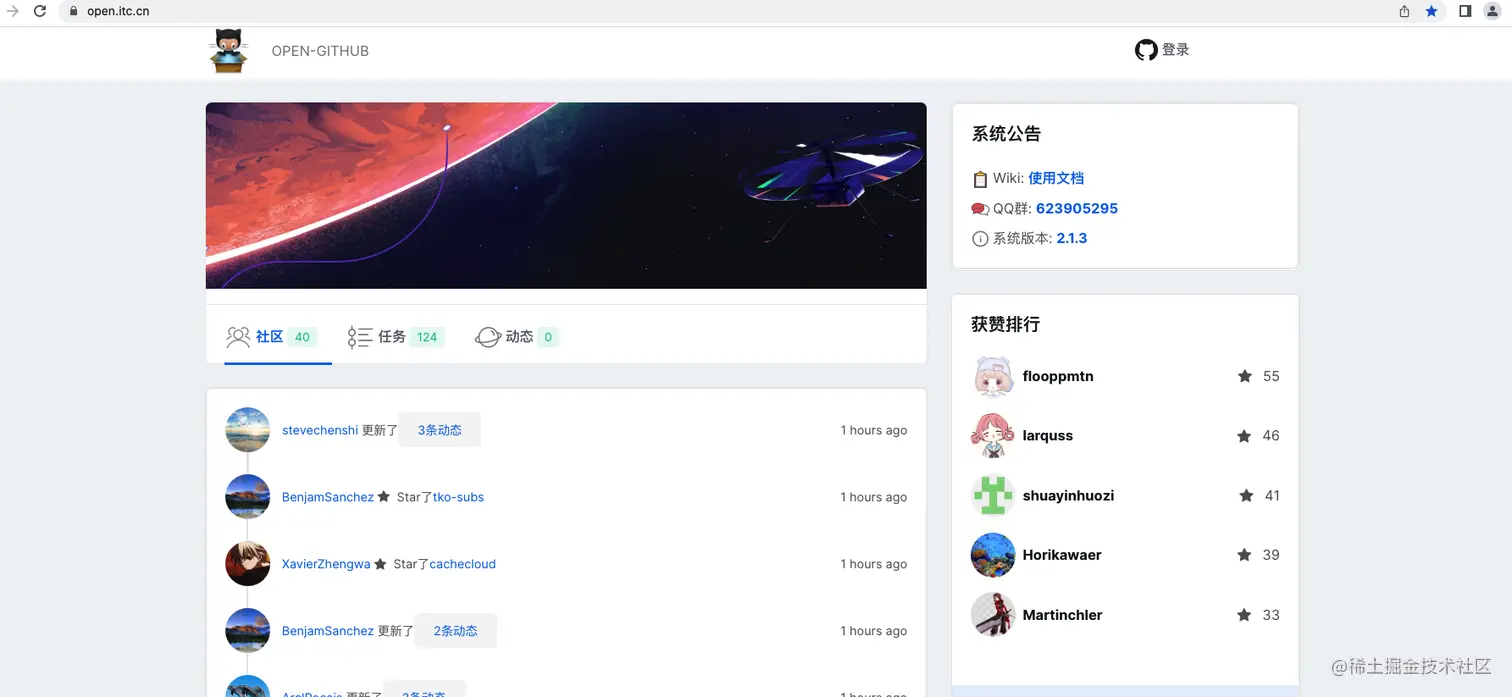Click the OPEN-GITHUB site title
The height and width of the screenshot is (697, 1512).
pyautogui.click(x=320, y=51)
